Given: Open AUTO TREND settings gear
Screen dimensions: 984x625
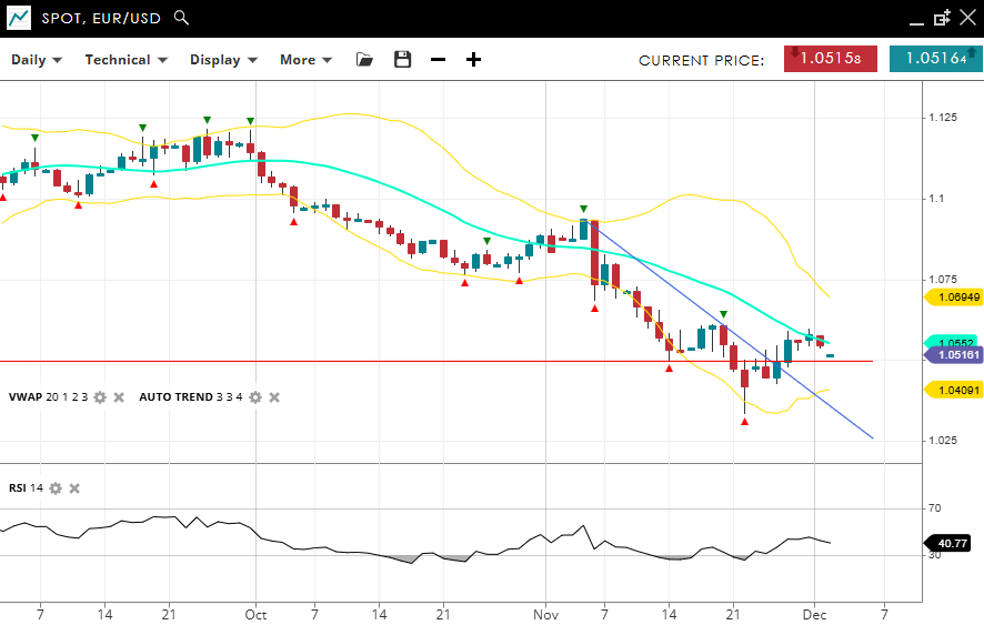Looking at the screenshot, I should tap(255, 398).
